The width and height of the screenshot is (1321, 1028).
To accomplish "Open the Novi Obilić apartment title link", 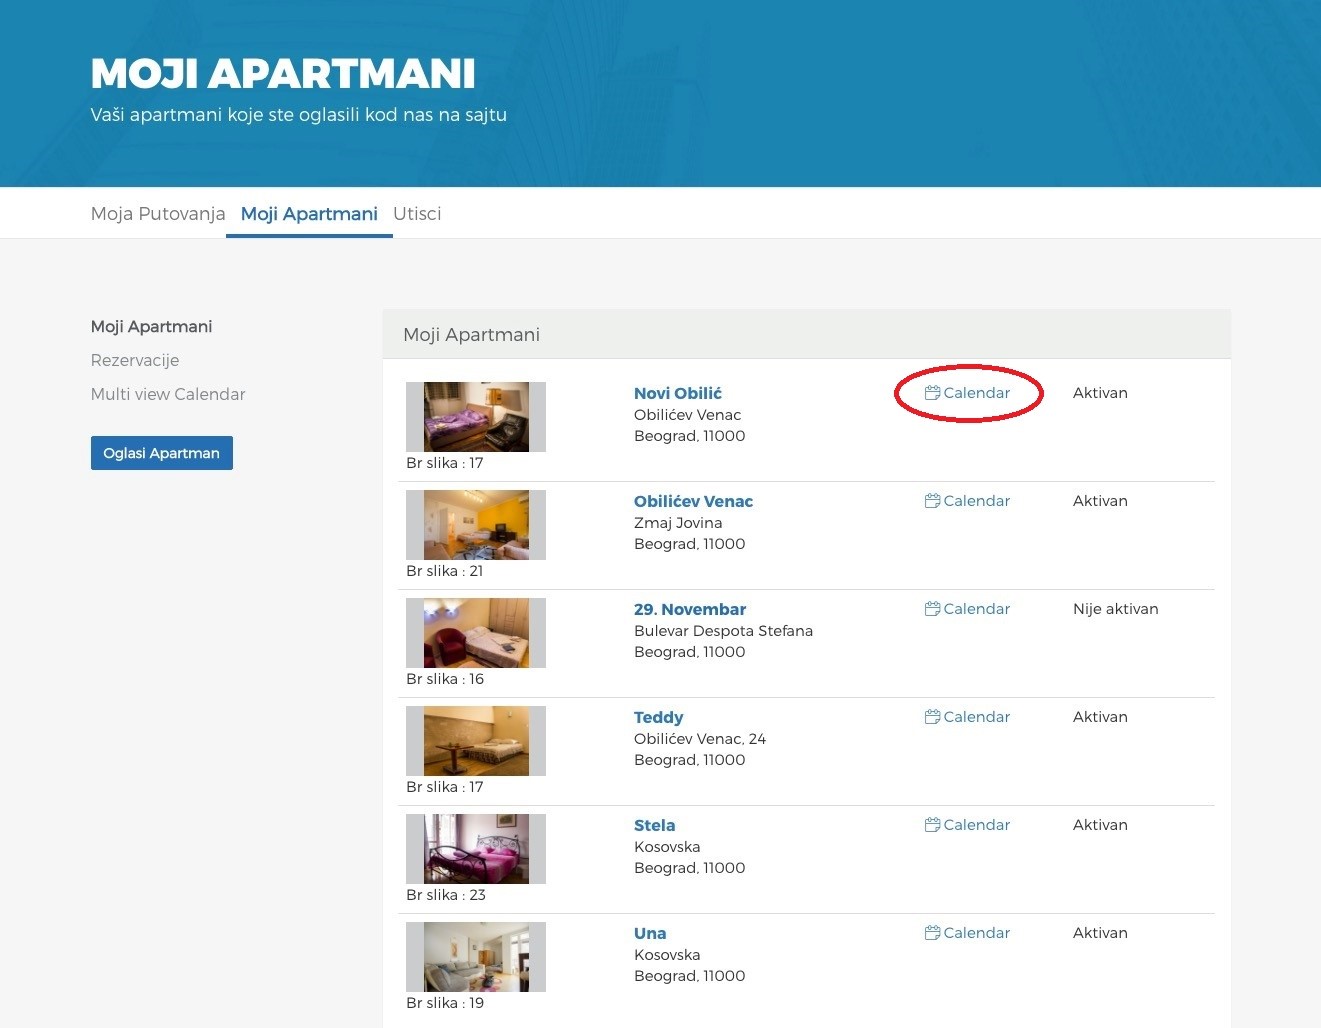I will click(677, 393).
